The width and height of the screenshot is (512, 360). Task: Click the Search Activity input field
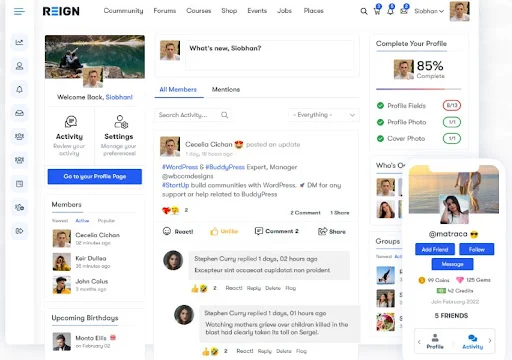tap(193, 115)
